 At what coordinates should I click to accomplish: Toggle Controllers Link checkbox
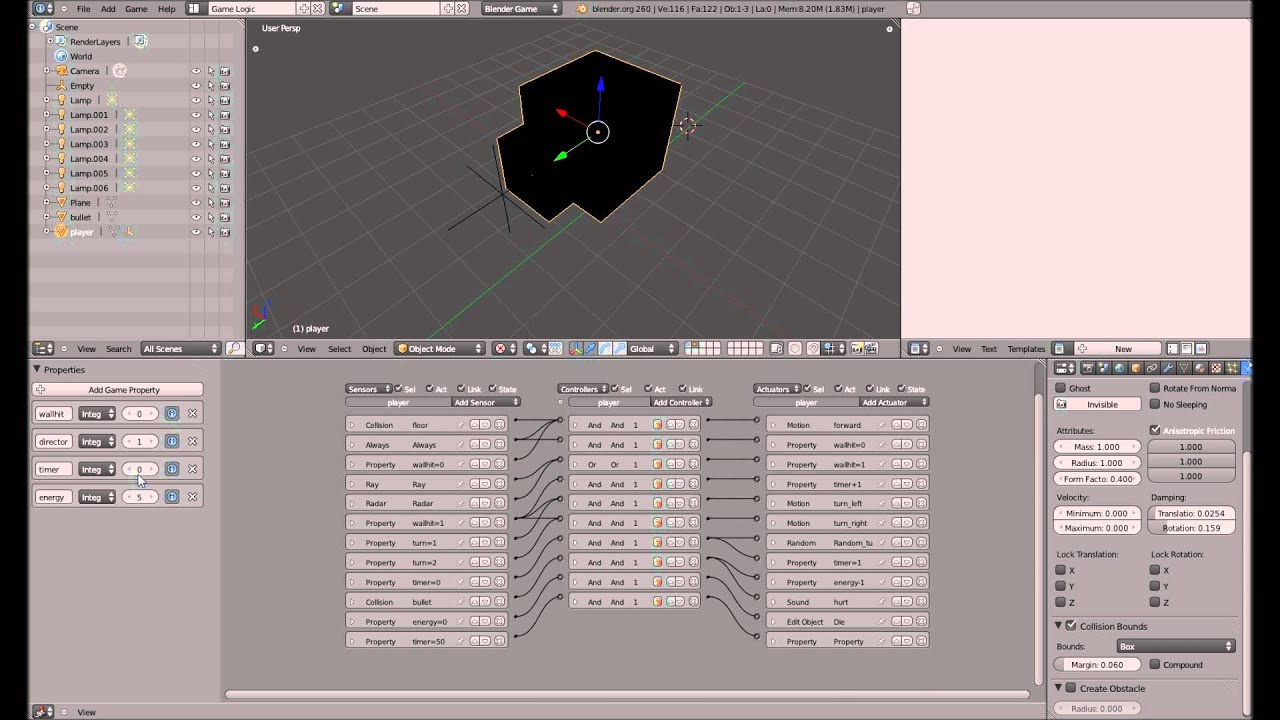pos(681,389)
